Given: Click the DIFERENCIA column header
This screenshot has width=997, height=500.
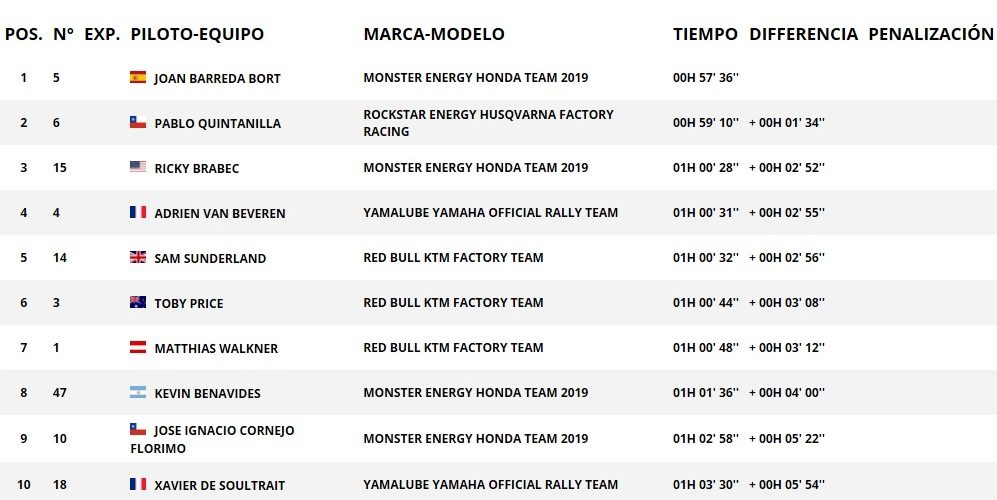Looking at the screenshot, I should 803,34.
